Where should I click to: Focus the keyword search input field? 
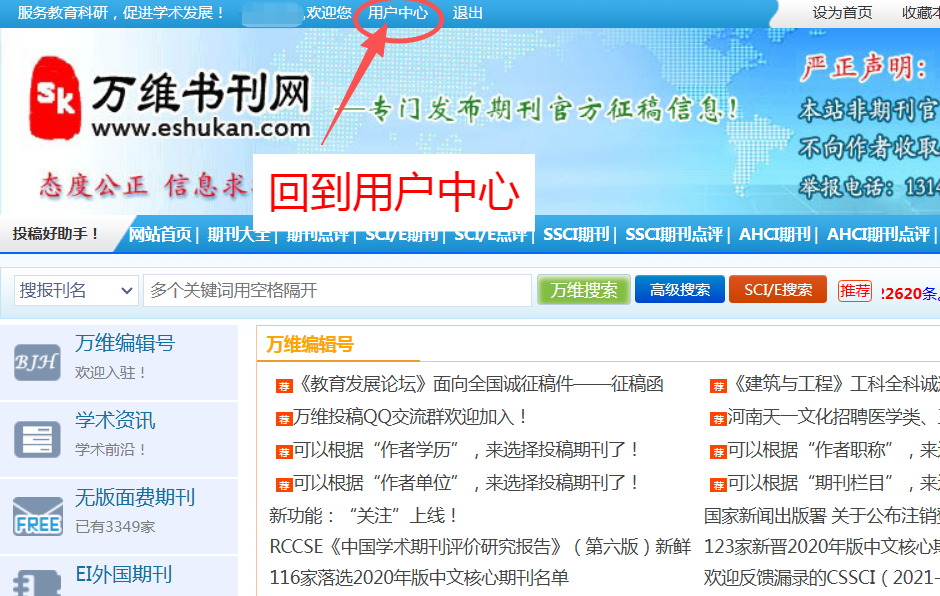tap(337, 290)
